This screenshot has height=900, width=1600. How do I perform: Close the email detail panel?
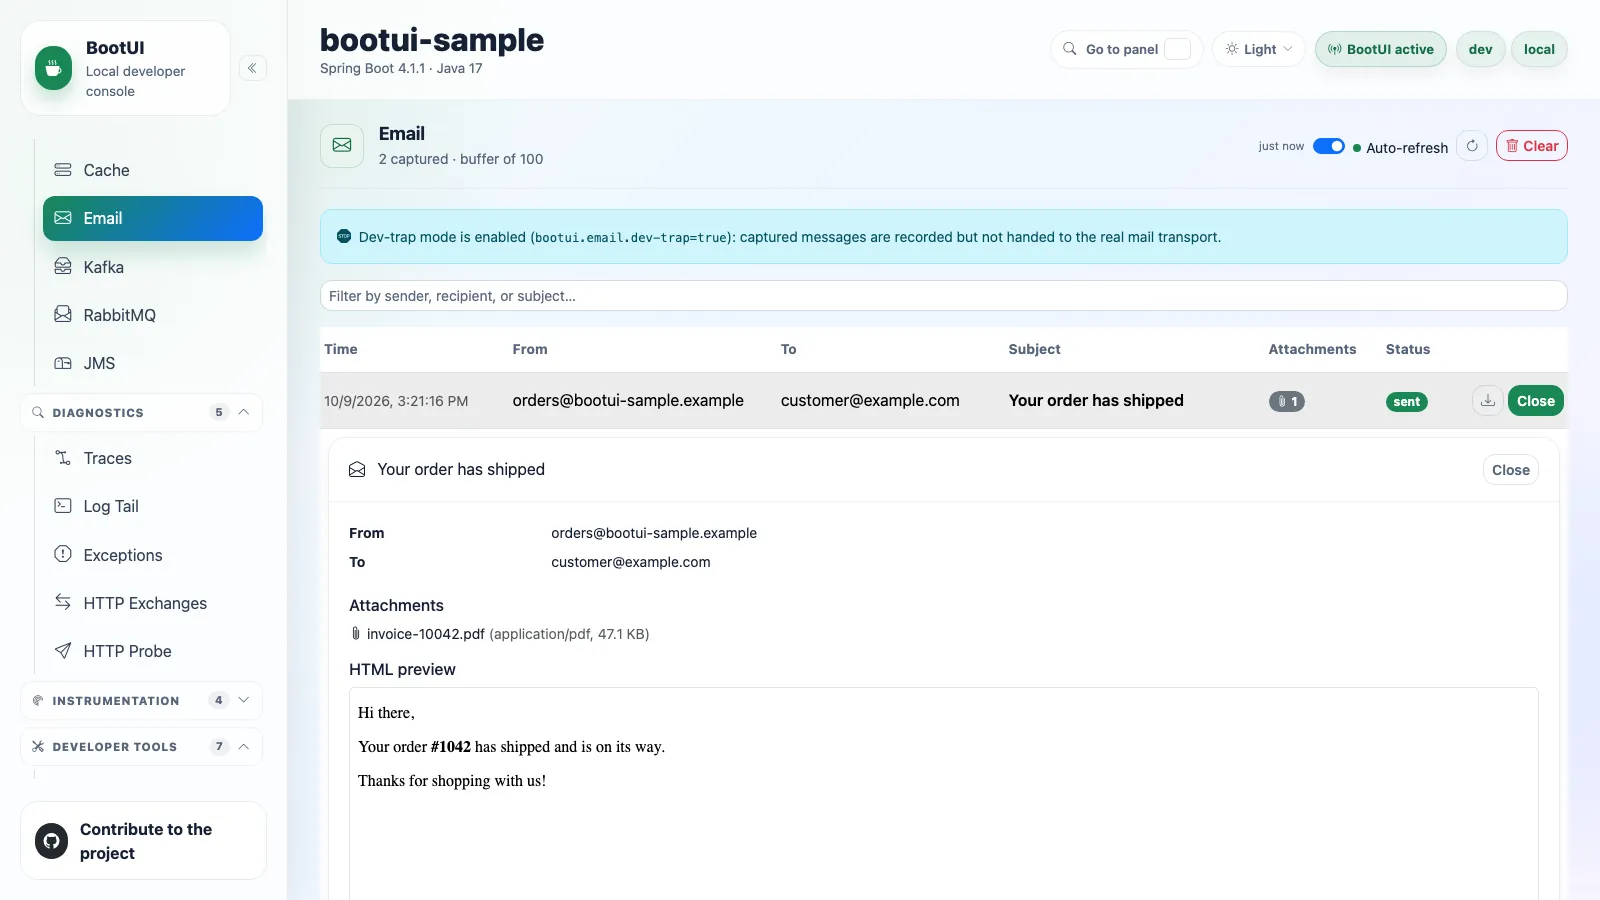click(x=1511, y=470)
